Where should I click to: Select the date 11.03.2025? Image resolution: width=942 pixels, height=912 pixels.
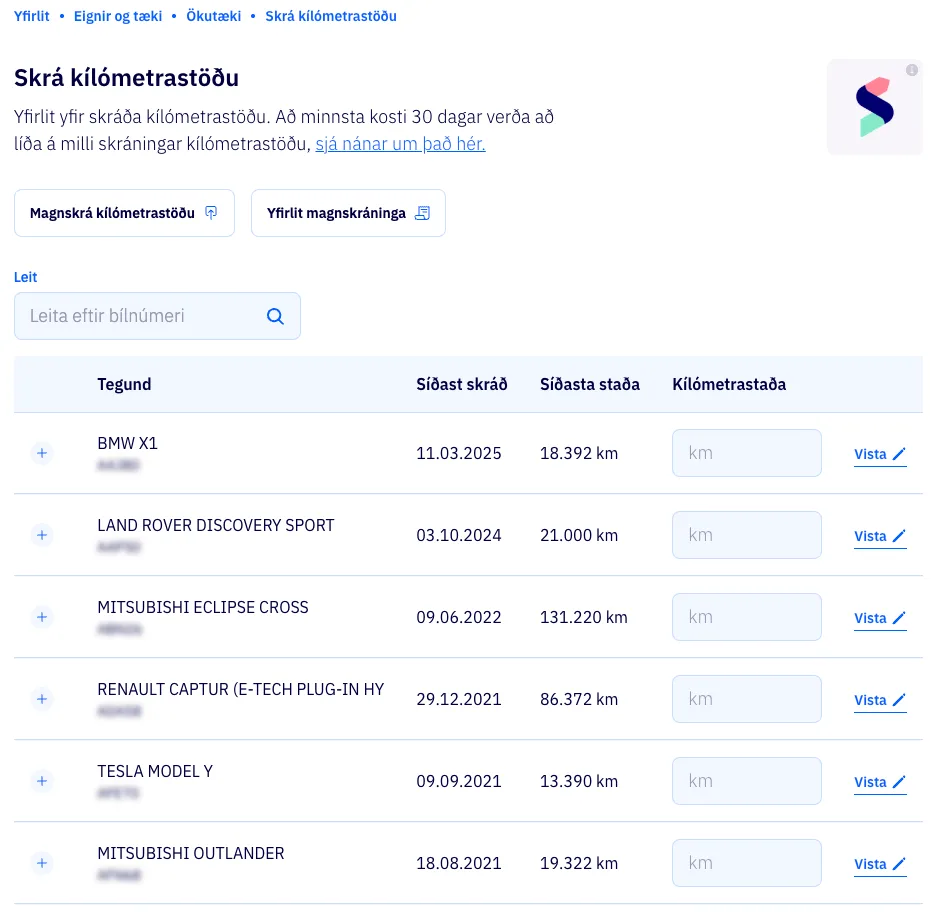(x=458, y=453)
